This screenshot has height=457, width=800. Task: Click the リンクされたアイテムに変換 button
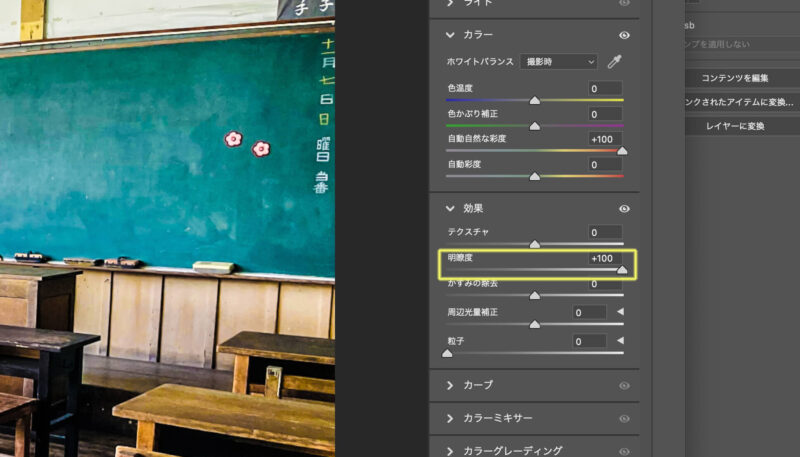[742, 102]
